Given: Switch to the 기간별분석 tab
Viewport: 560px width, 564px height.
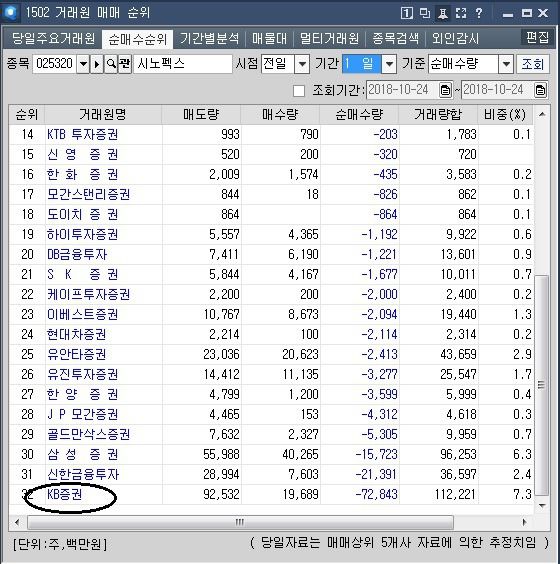Looking at the screenshot, I should click(x=209, y=38).
